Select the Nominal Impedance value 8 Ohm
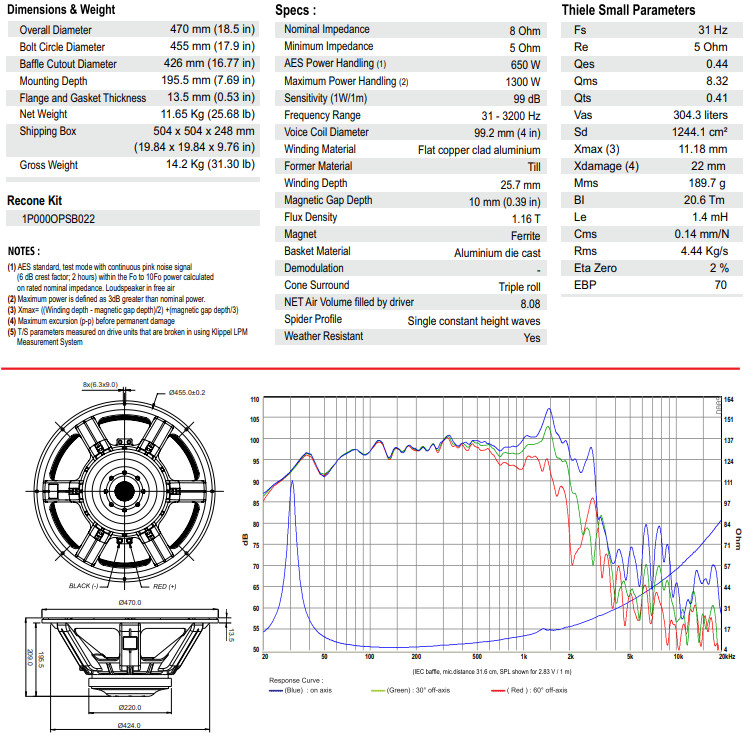 pyautogui.click(x=525, y=31)
